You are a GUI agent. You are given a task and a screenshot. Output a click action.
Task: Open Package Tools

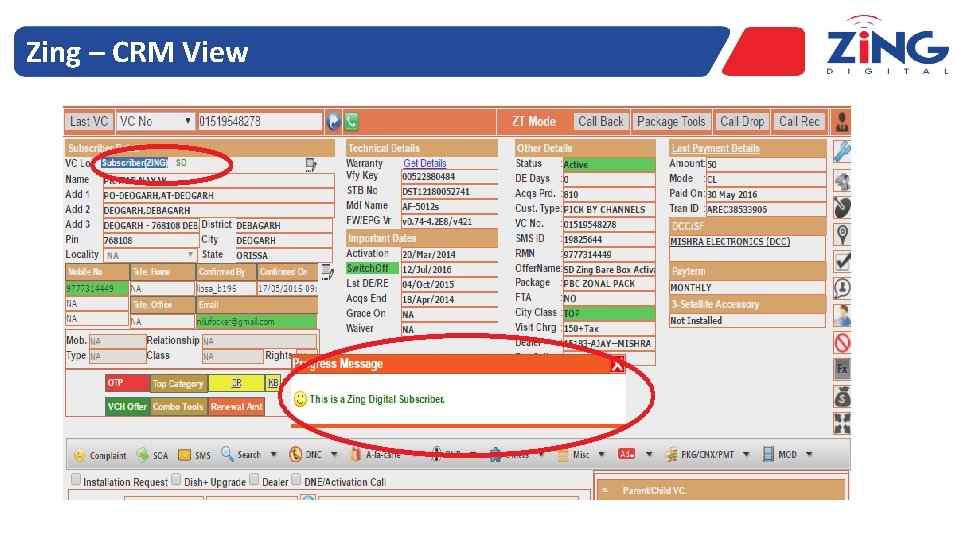pyautogui.click(x=671, y=121)
